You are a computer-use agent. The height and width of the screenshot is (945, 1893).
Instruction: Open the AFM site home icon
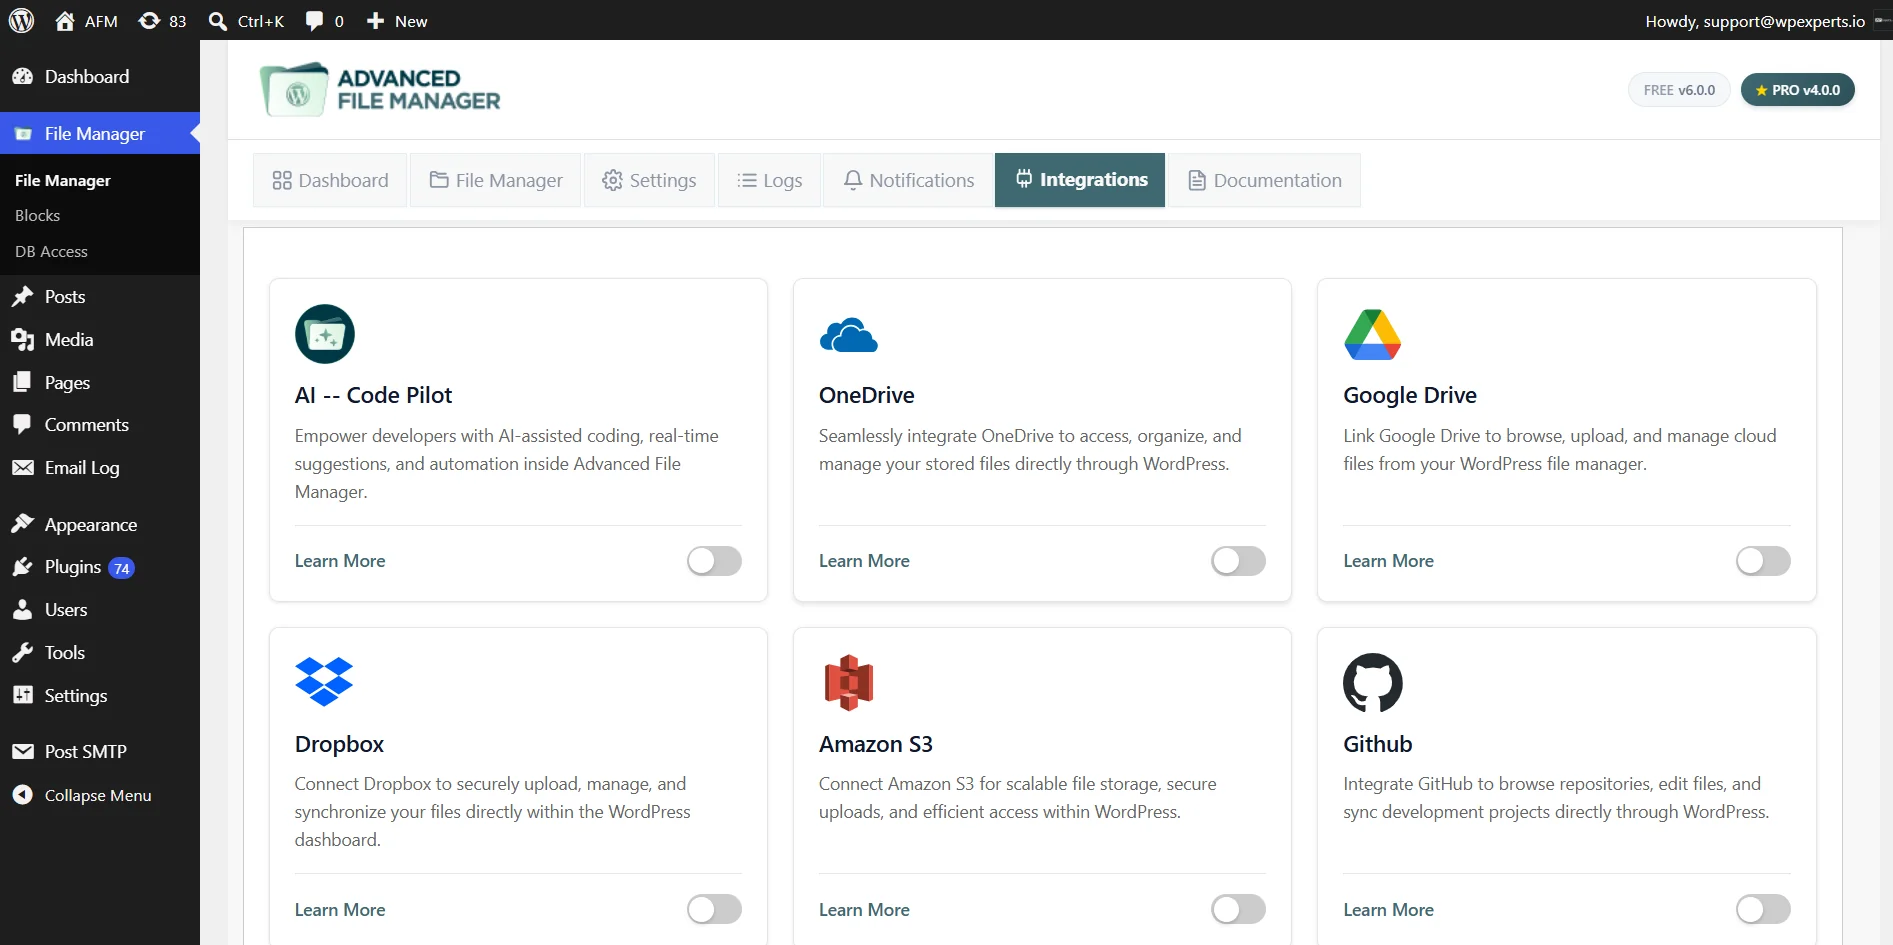click(x=65, y=21)
